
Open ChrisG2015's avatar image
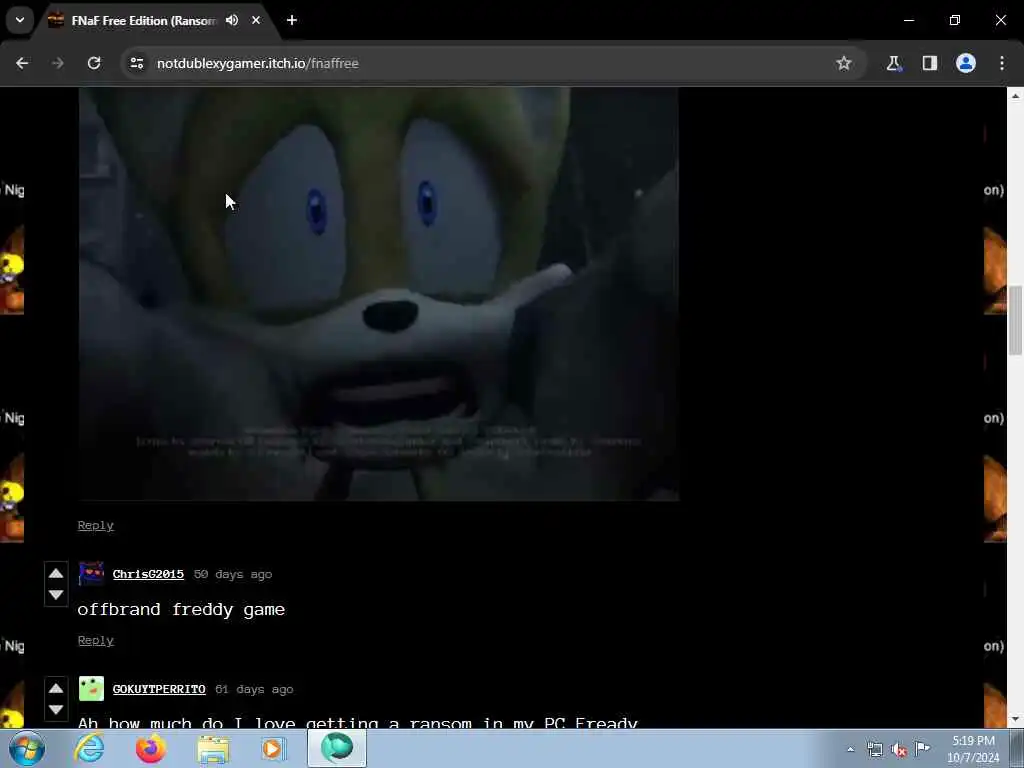coord(91,574)
